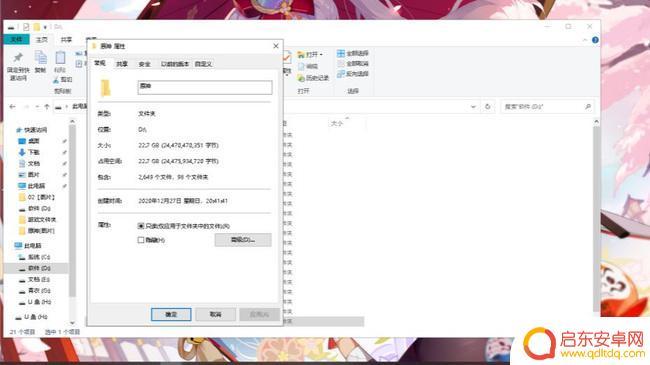Click '选中 1 个项目' in status bar
Screen dimensions: 650x365
[62, 332]
